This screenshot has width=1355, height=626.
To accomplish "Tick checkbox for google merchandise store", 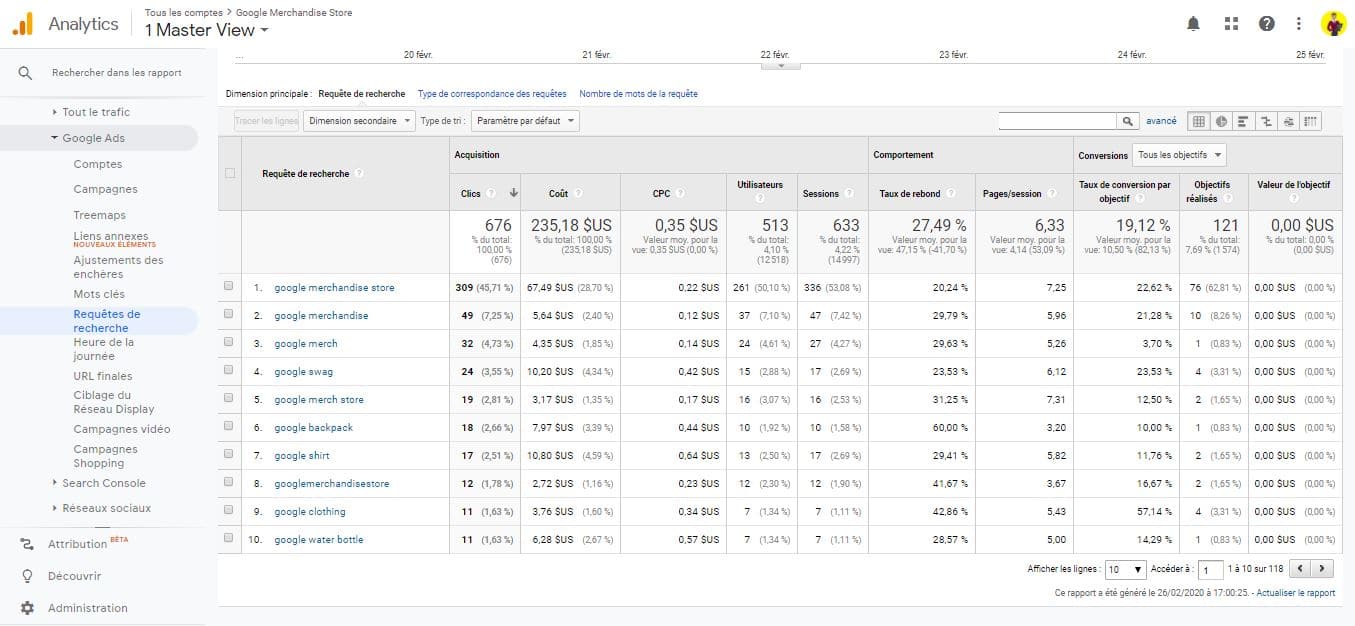I will [229, 287].
